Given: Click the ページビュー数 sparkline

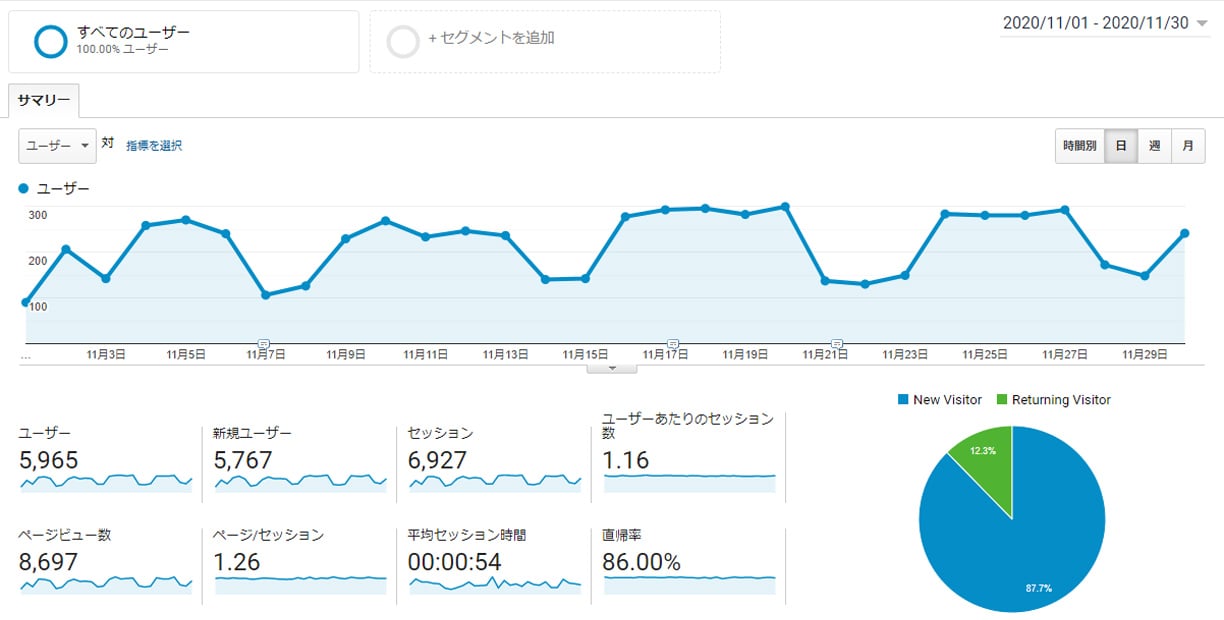Looking at the screenshot, I should (x=104, y=584).
